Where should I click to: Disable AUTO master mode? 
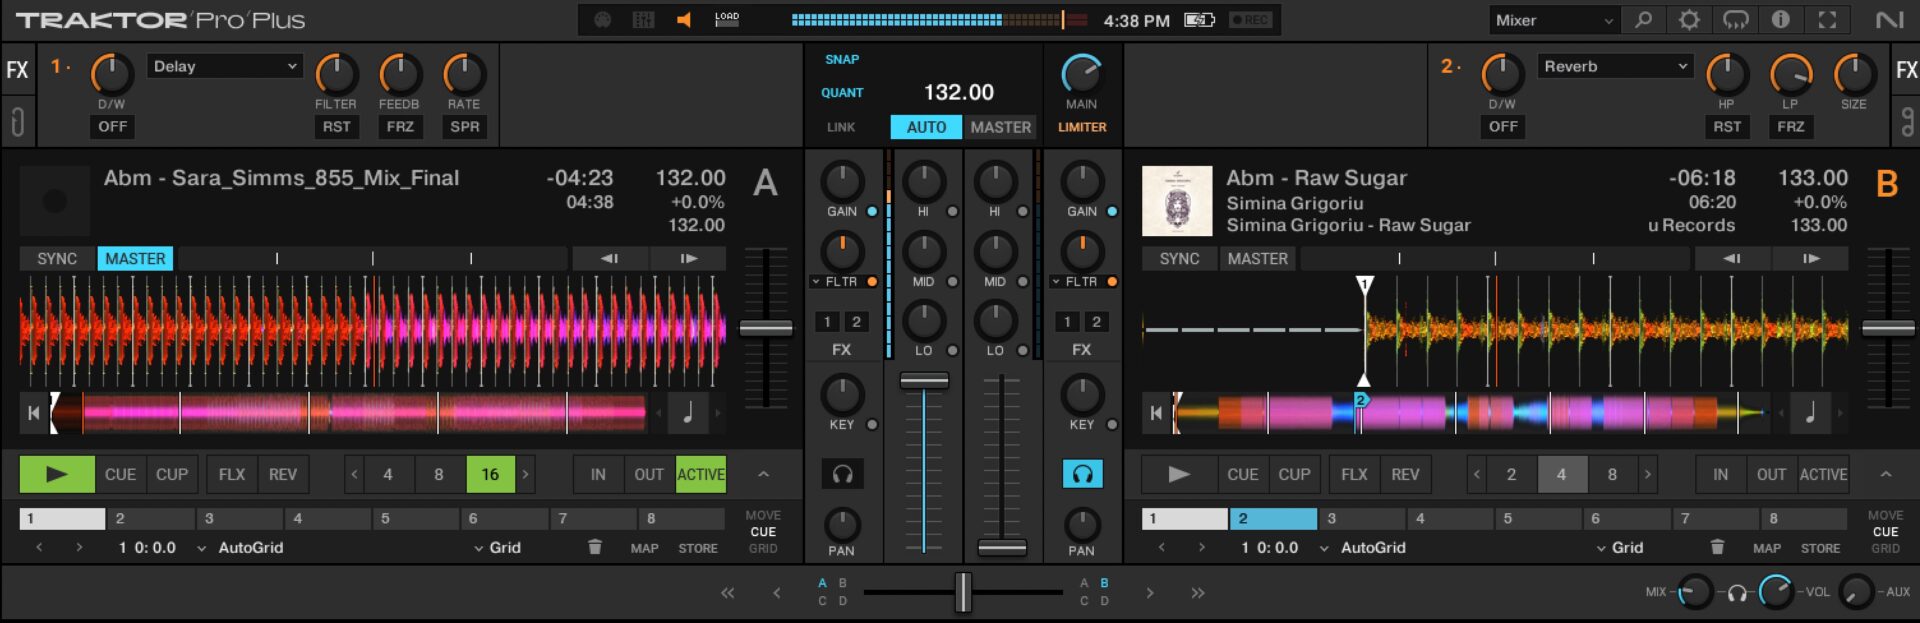coord(926,127)
